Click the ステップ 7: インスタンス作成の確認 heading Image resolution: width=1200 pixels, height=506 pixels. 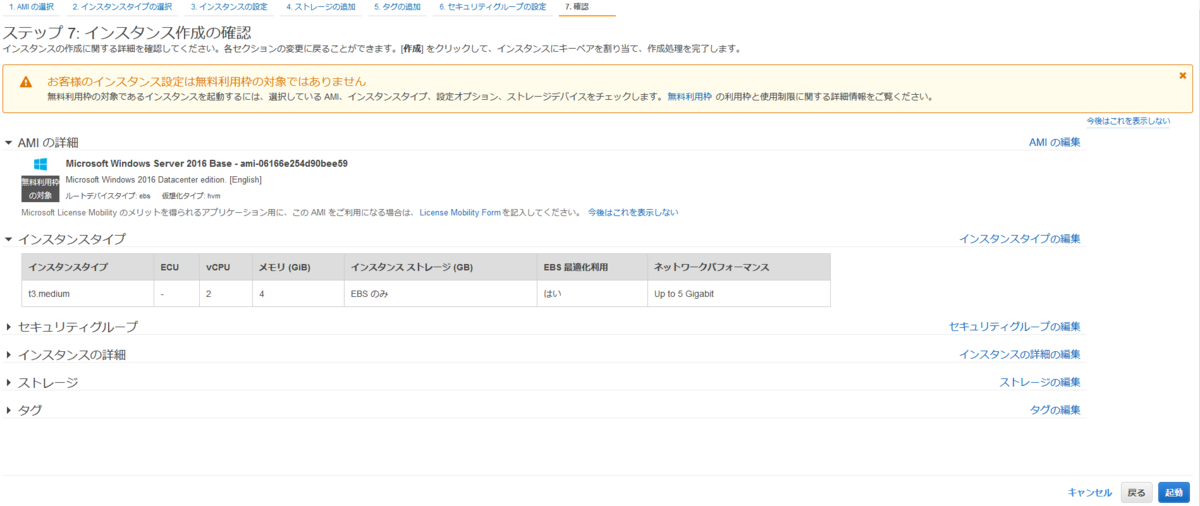tap(127, 32)
